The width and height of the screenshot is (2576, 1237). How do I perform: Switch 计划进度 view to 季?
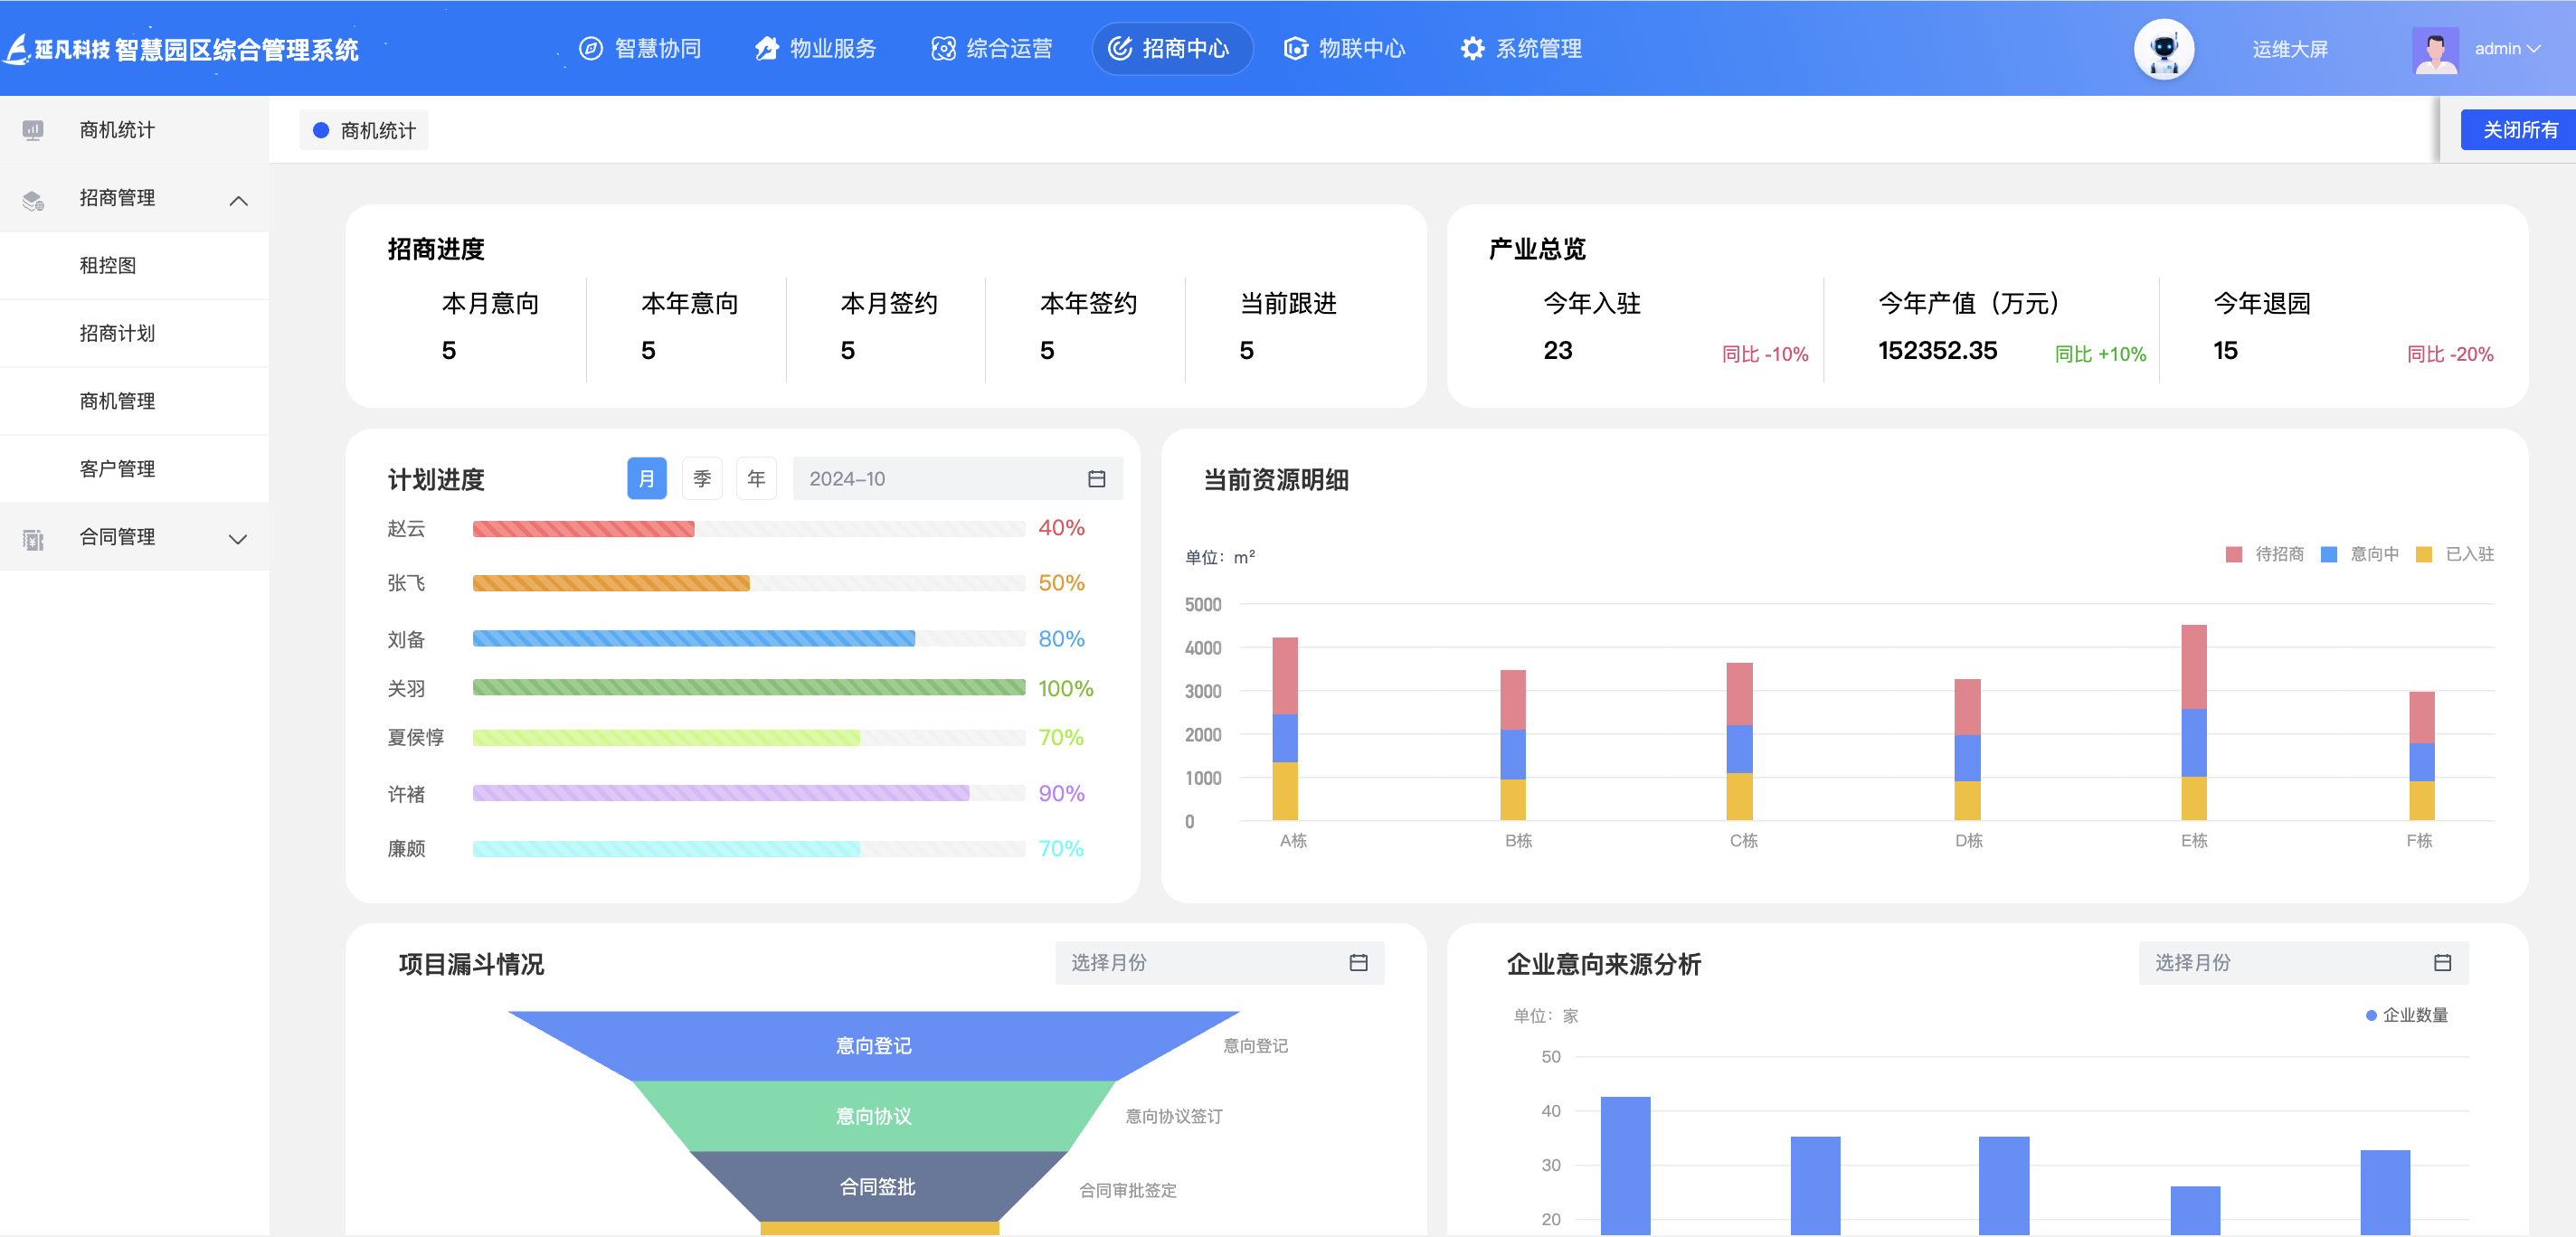tap(702, 479)
